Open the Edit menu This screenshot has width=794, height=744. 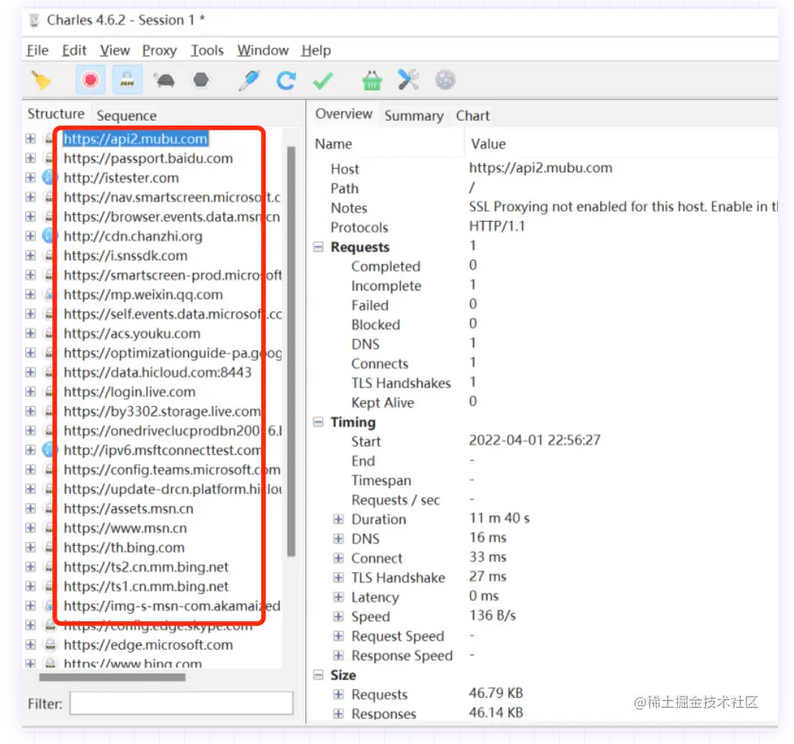(74, 51)
